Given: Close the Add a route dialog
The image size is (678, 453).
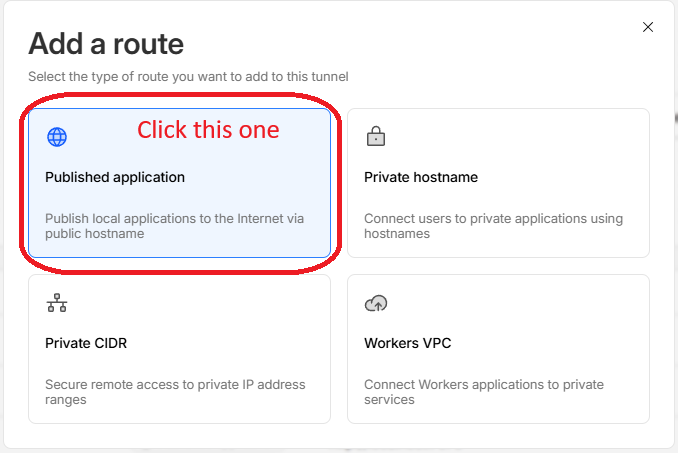Looking at the screenshot, I should pos(648,27).
